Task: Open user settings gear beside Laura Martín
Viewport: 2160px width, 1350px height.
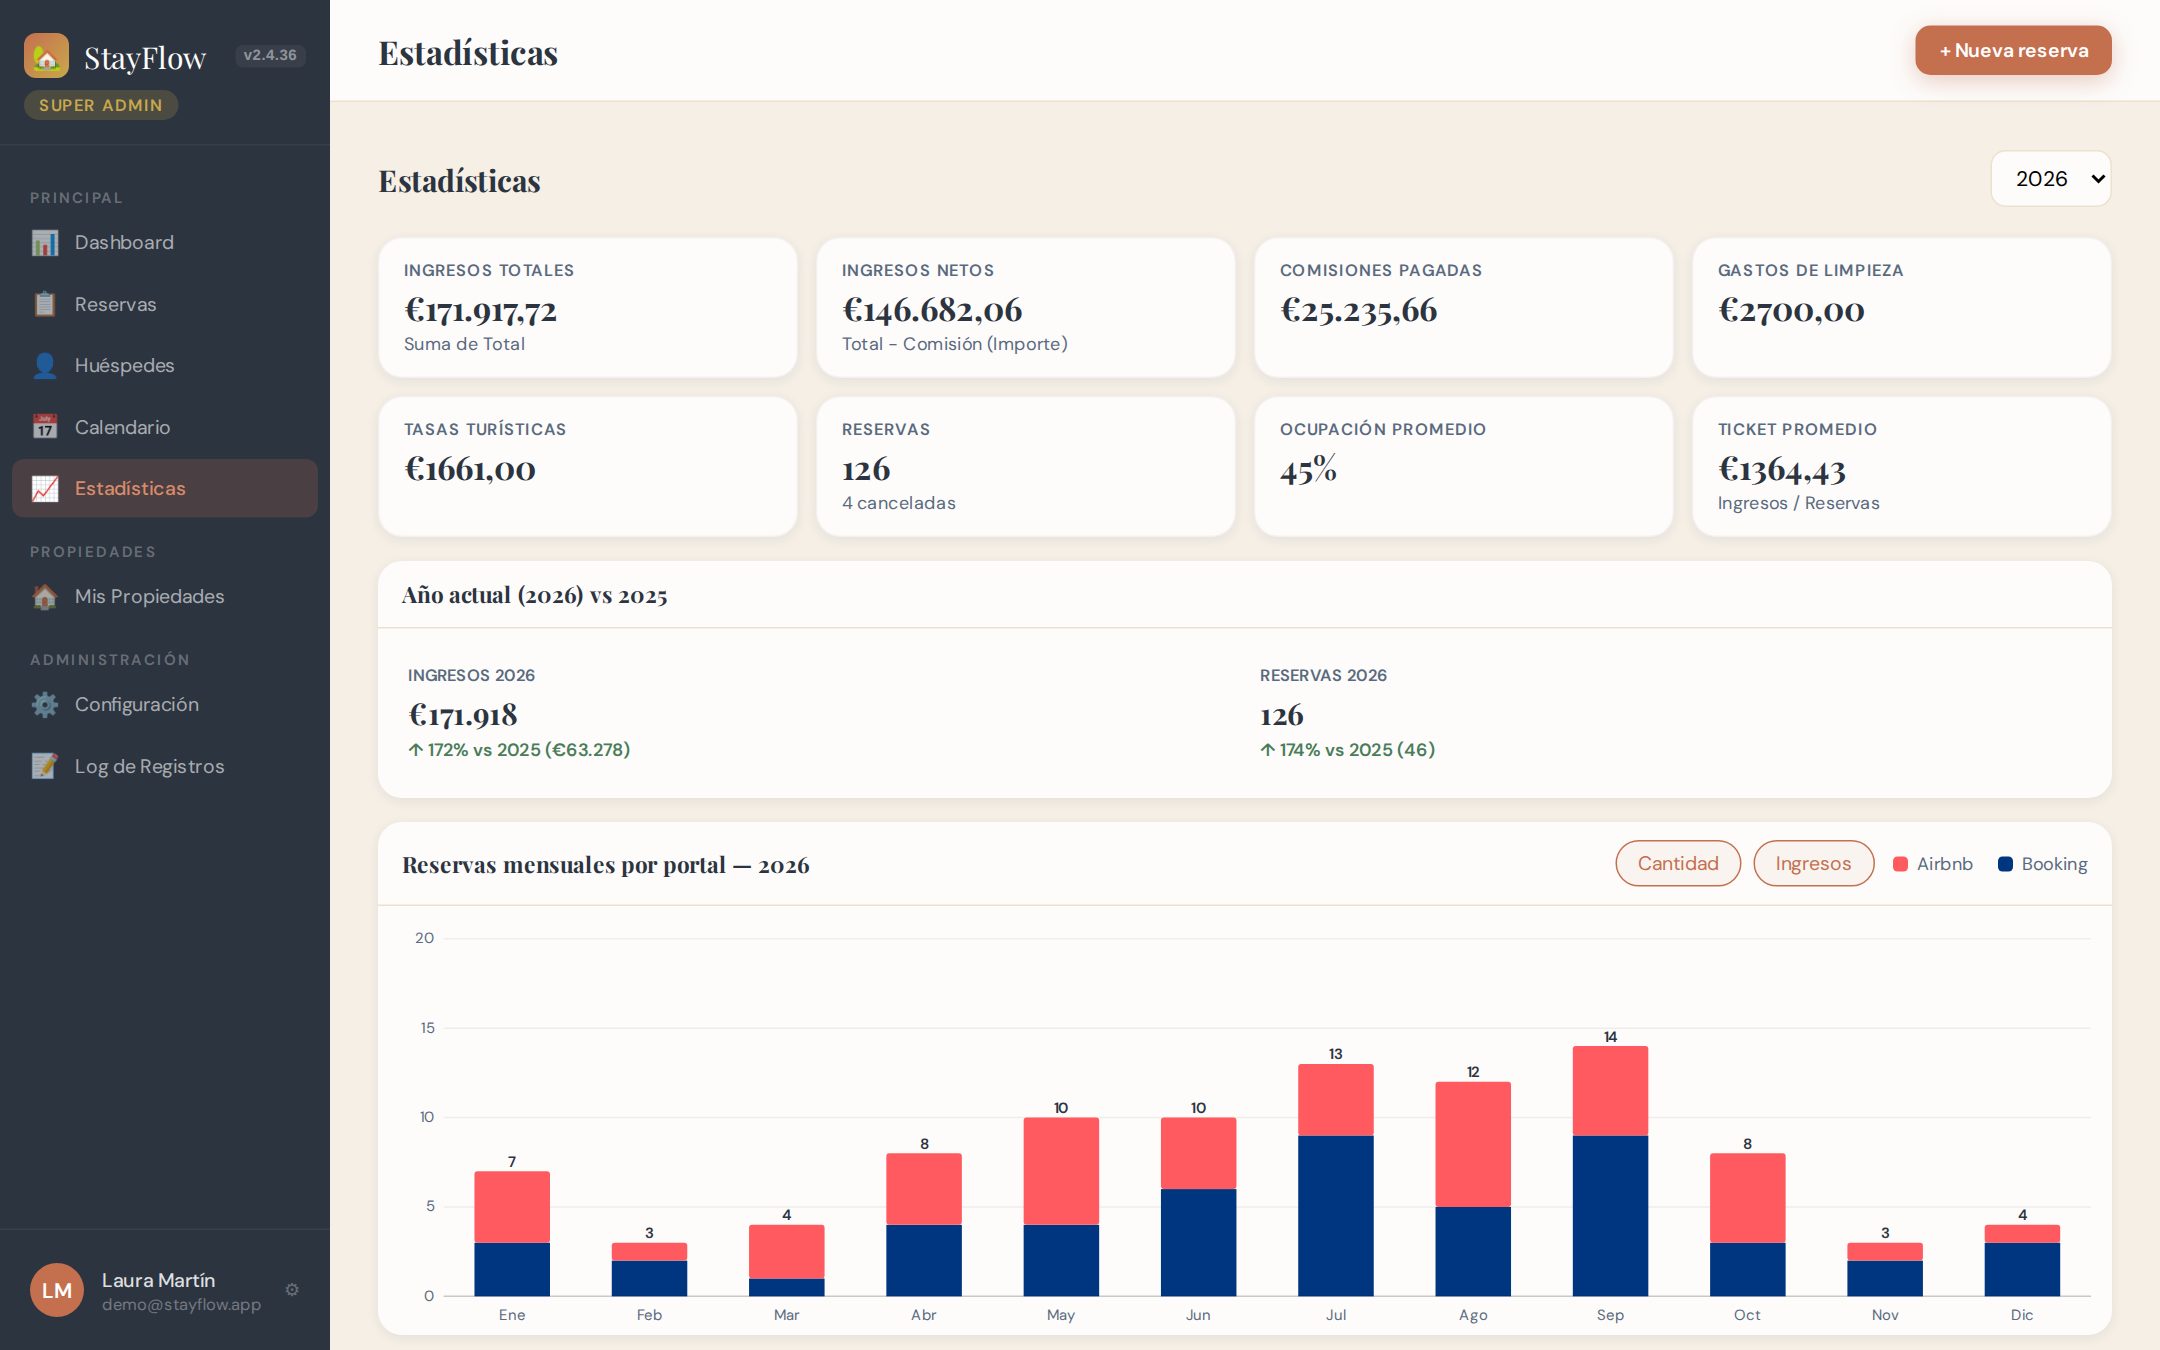Action: [x=292, y=1290]
